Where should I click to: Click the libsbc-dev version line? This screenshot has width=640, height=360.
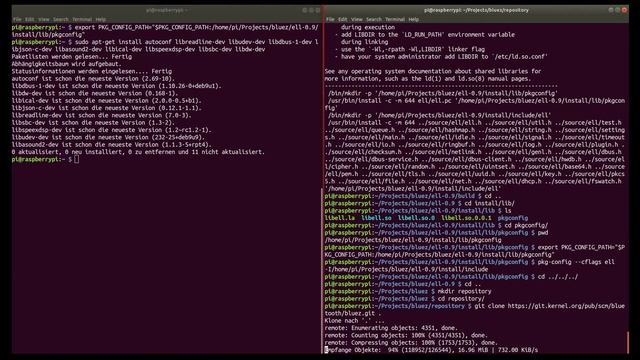(93, 122)
